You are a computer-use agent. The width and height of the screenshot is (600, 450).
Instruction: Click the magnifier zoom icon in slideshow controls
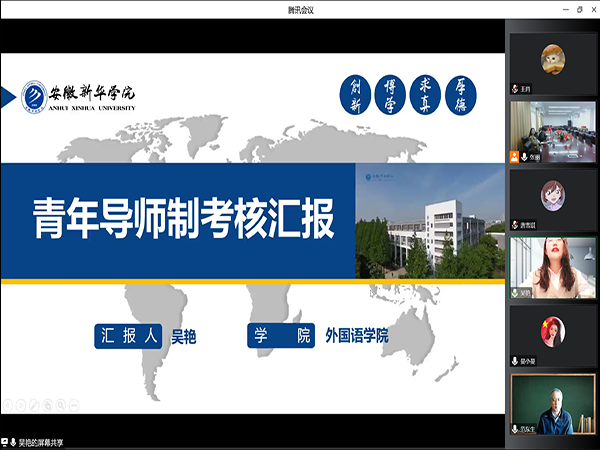click(60, 405)
